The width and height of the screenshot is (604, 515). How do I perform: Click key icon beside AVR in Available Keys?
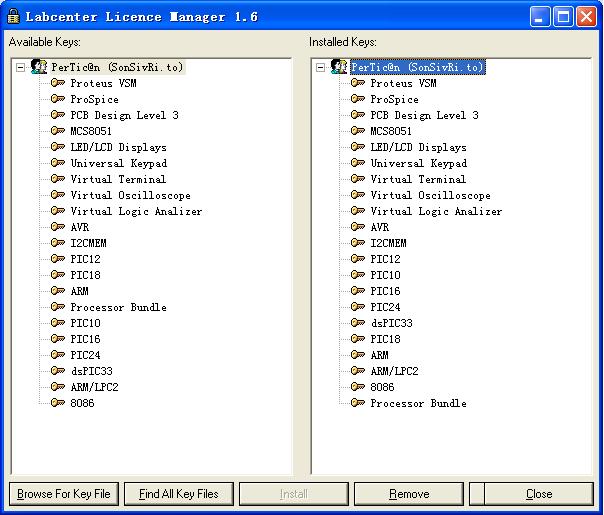(58, 227)
